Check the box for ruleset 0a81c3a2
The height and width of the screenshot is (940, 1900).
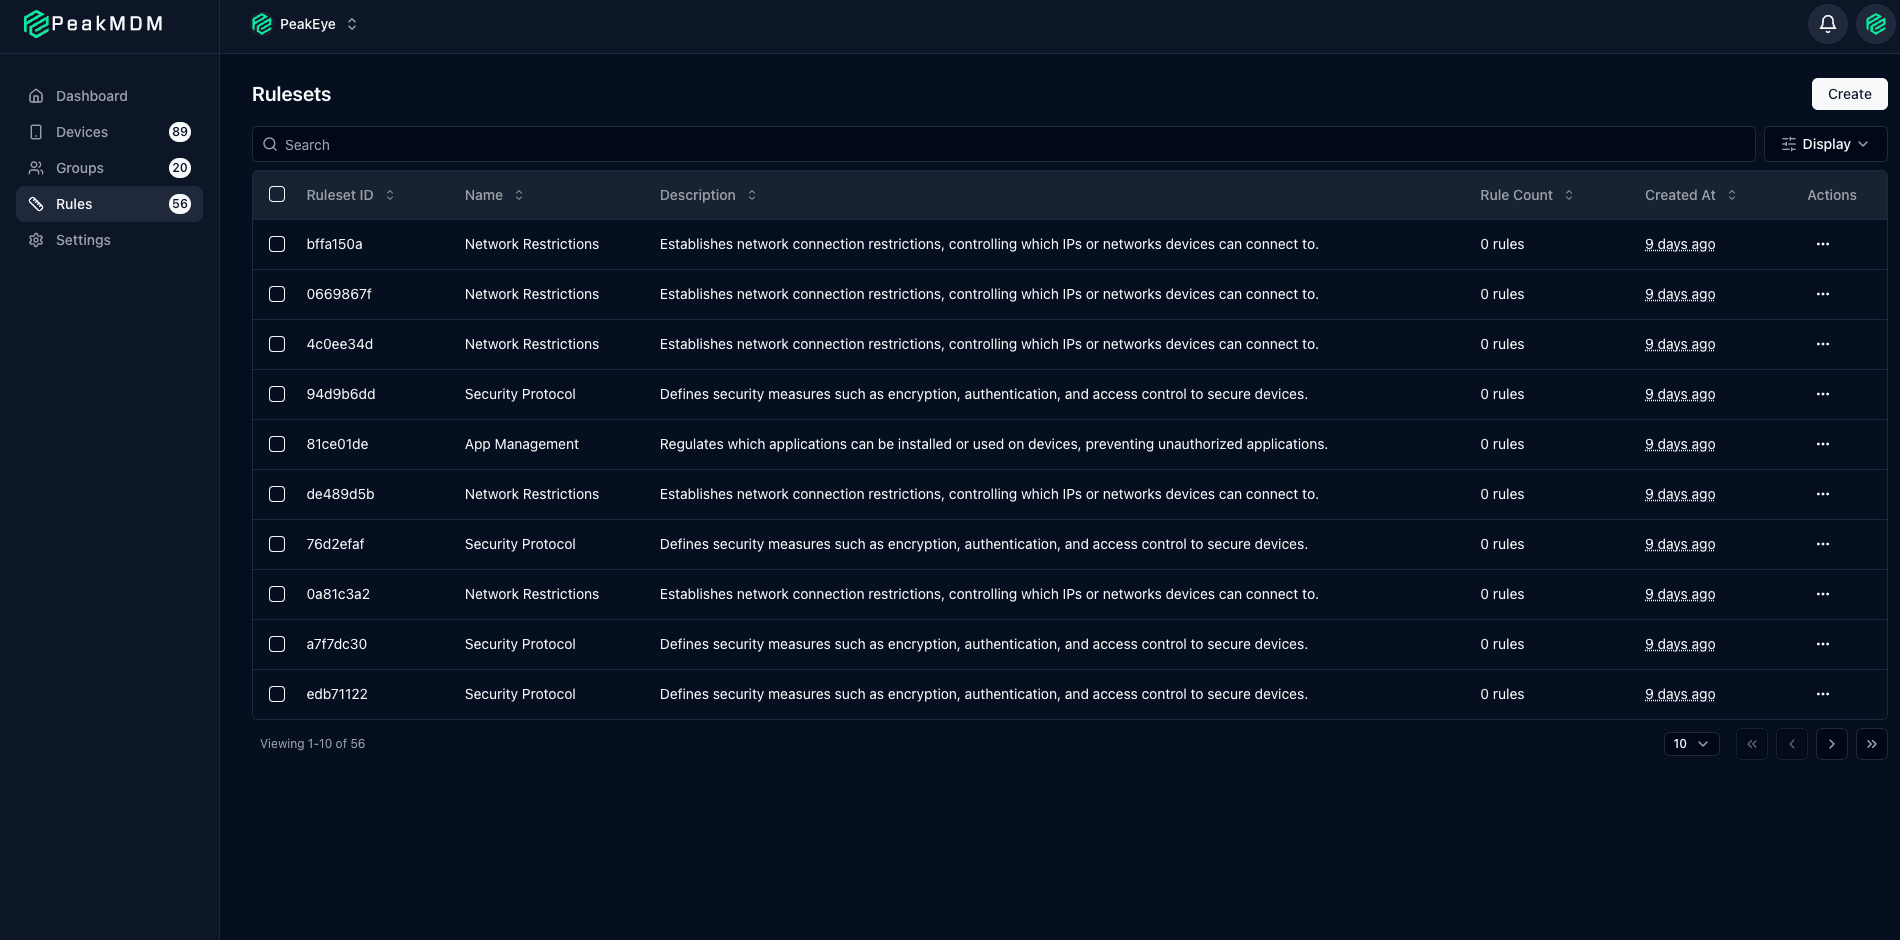277,594
